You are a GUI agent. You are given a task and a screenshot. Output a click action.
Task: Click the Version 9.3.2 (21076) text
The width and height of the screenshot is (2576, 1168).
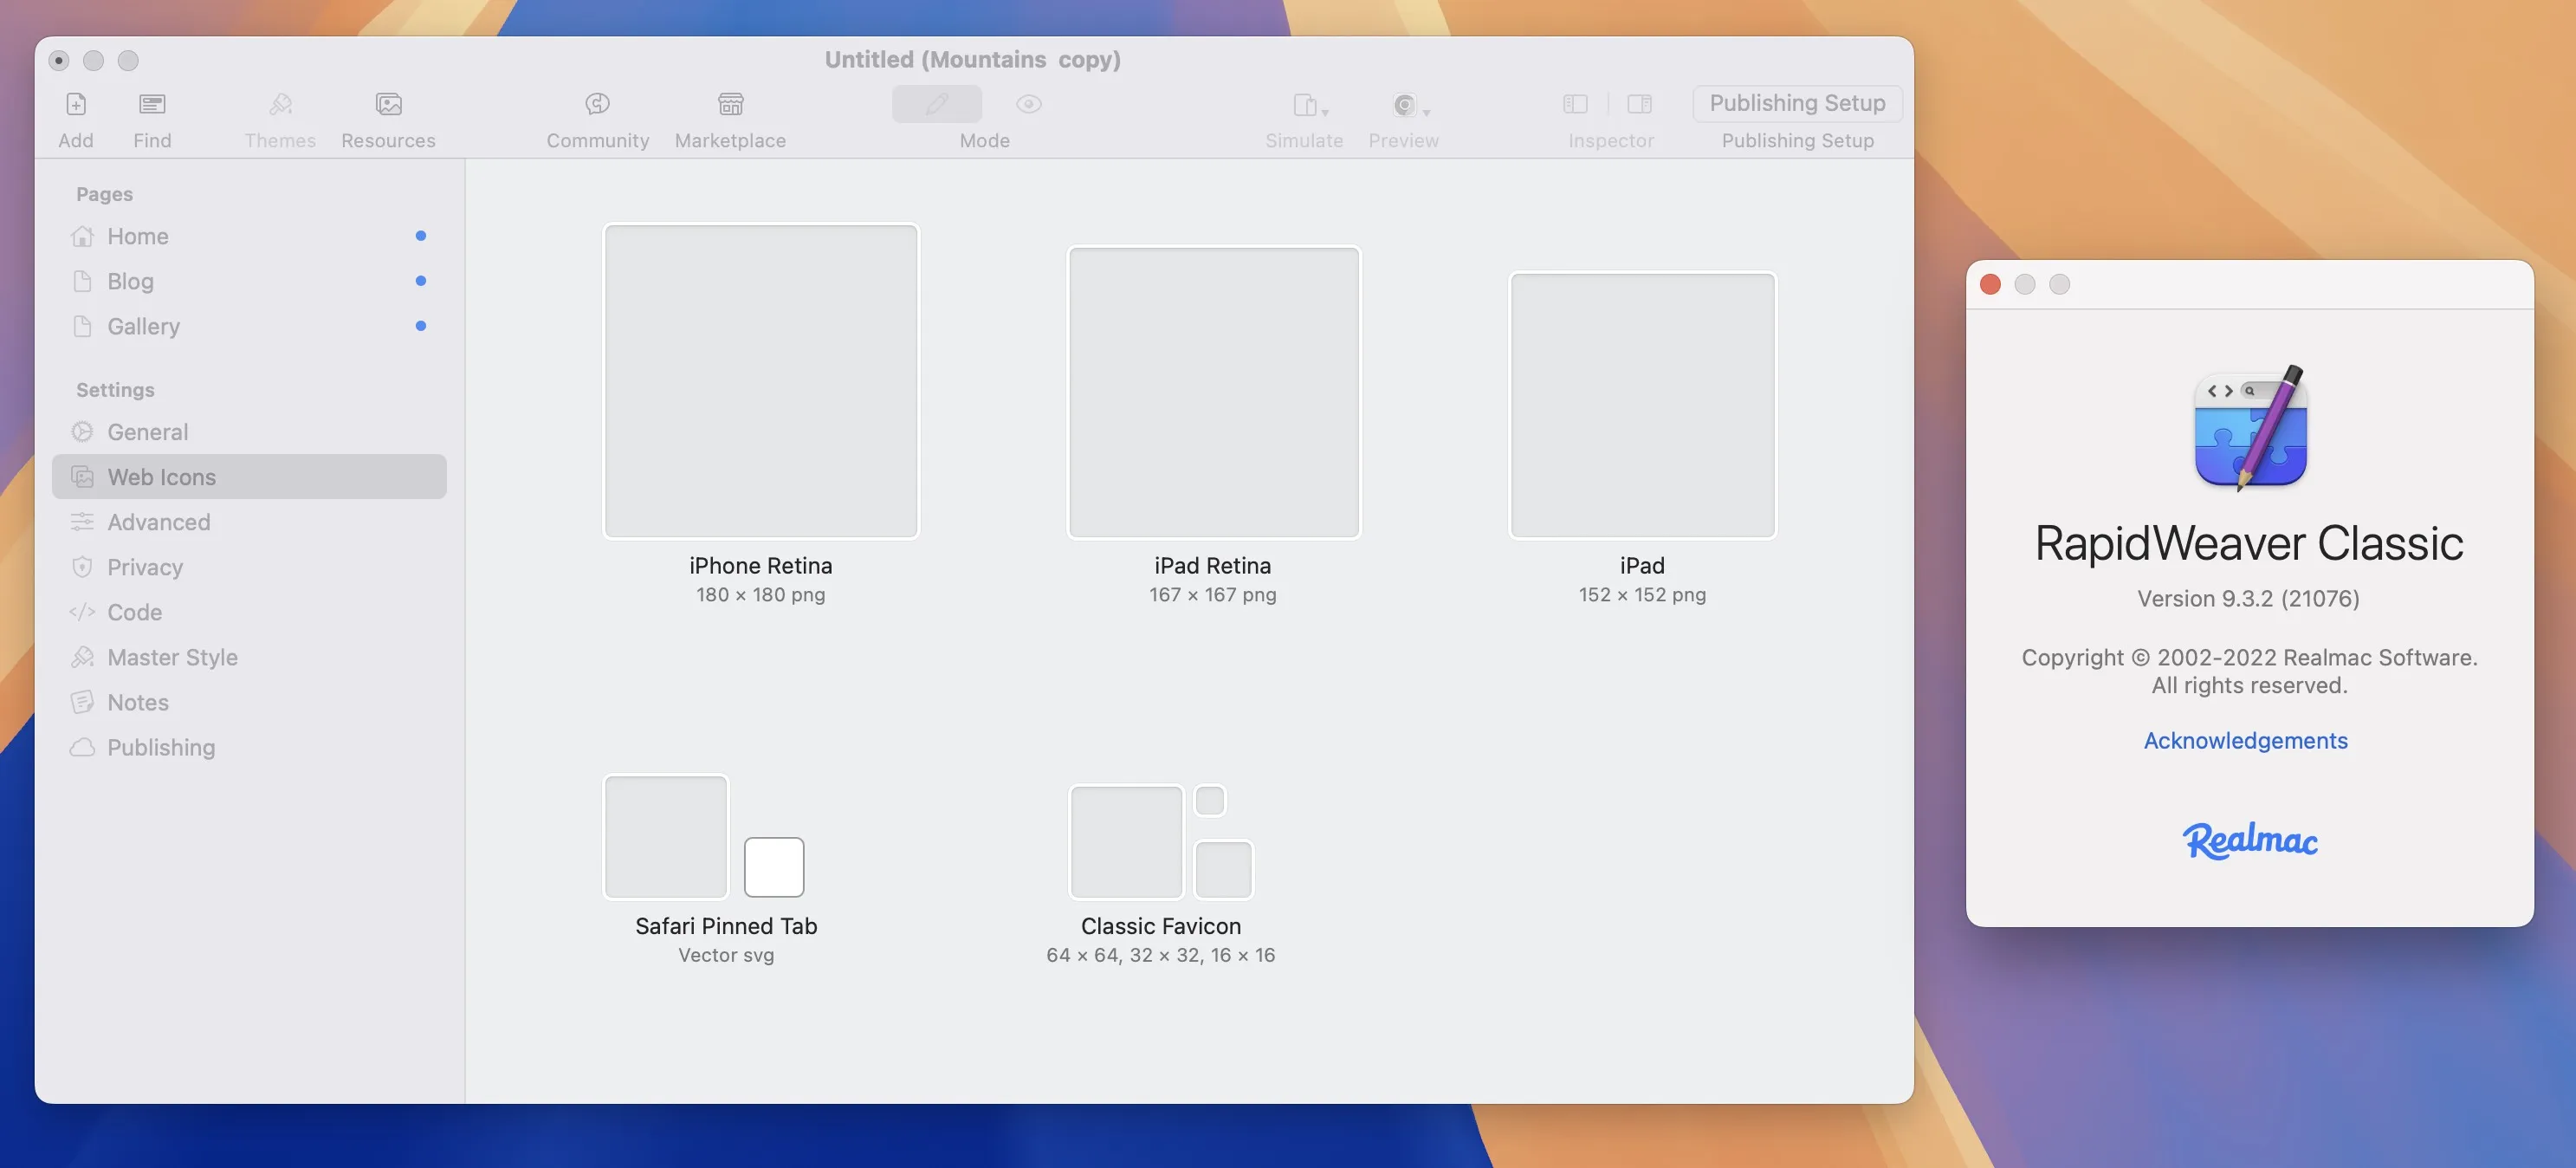pos(2248,598)
